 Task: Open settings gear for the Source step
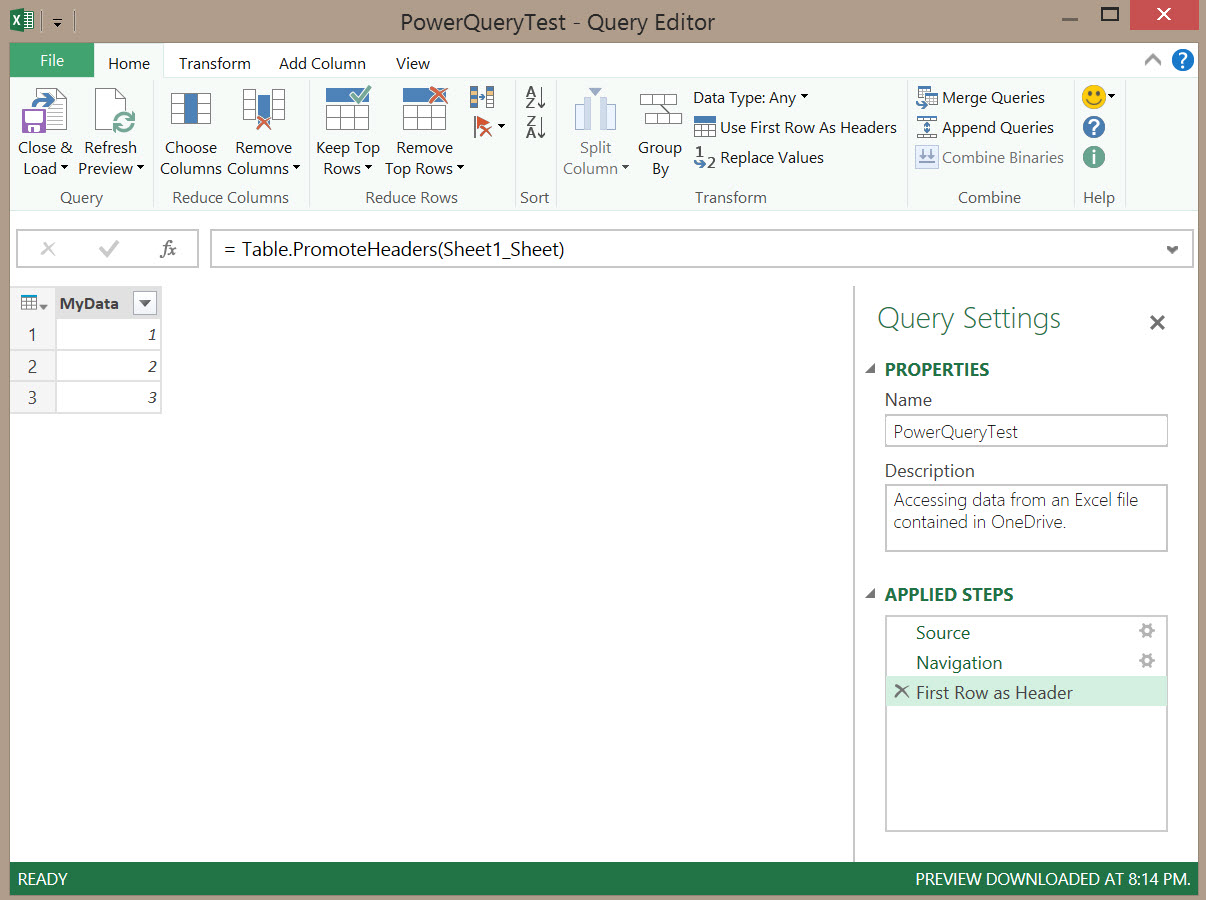(1147, 631)
